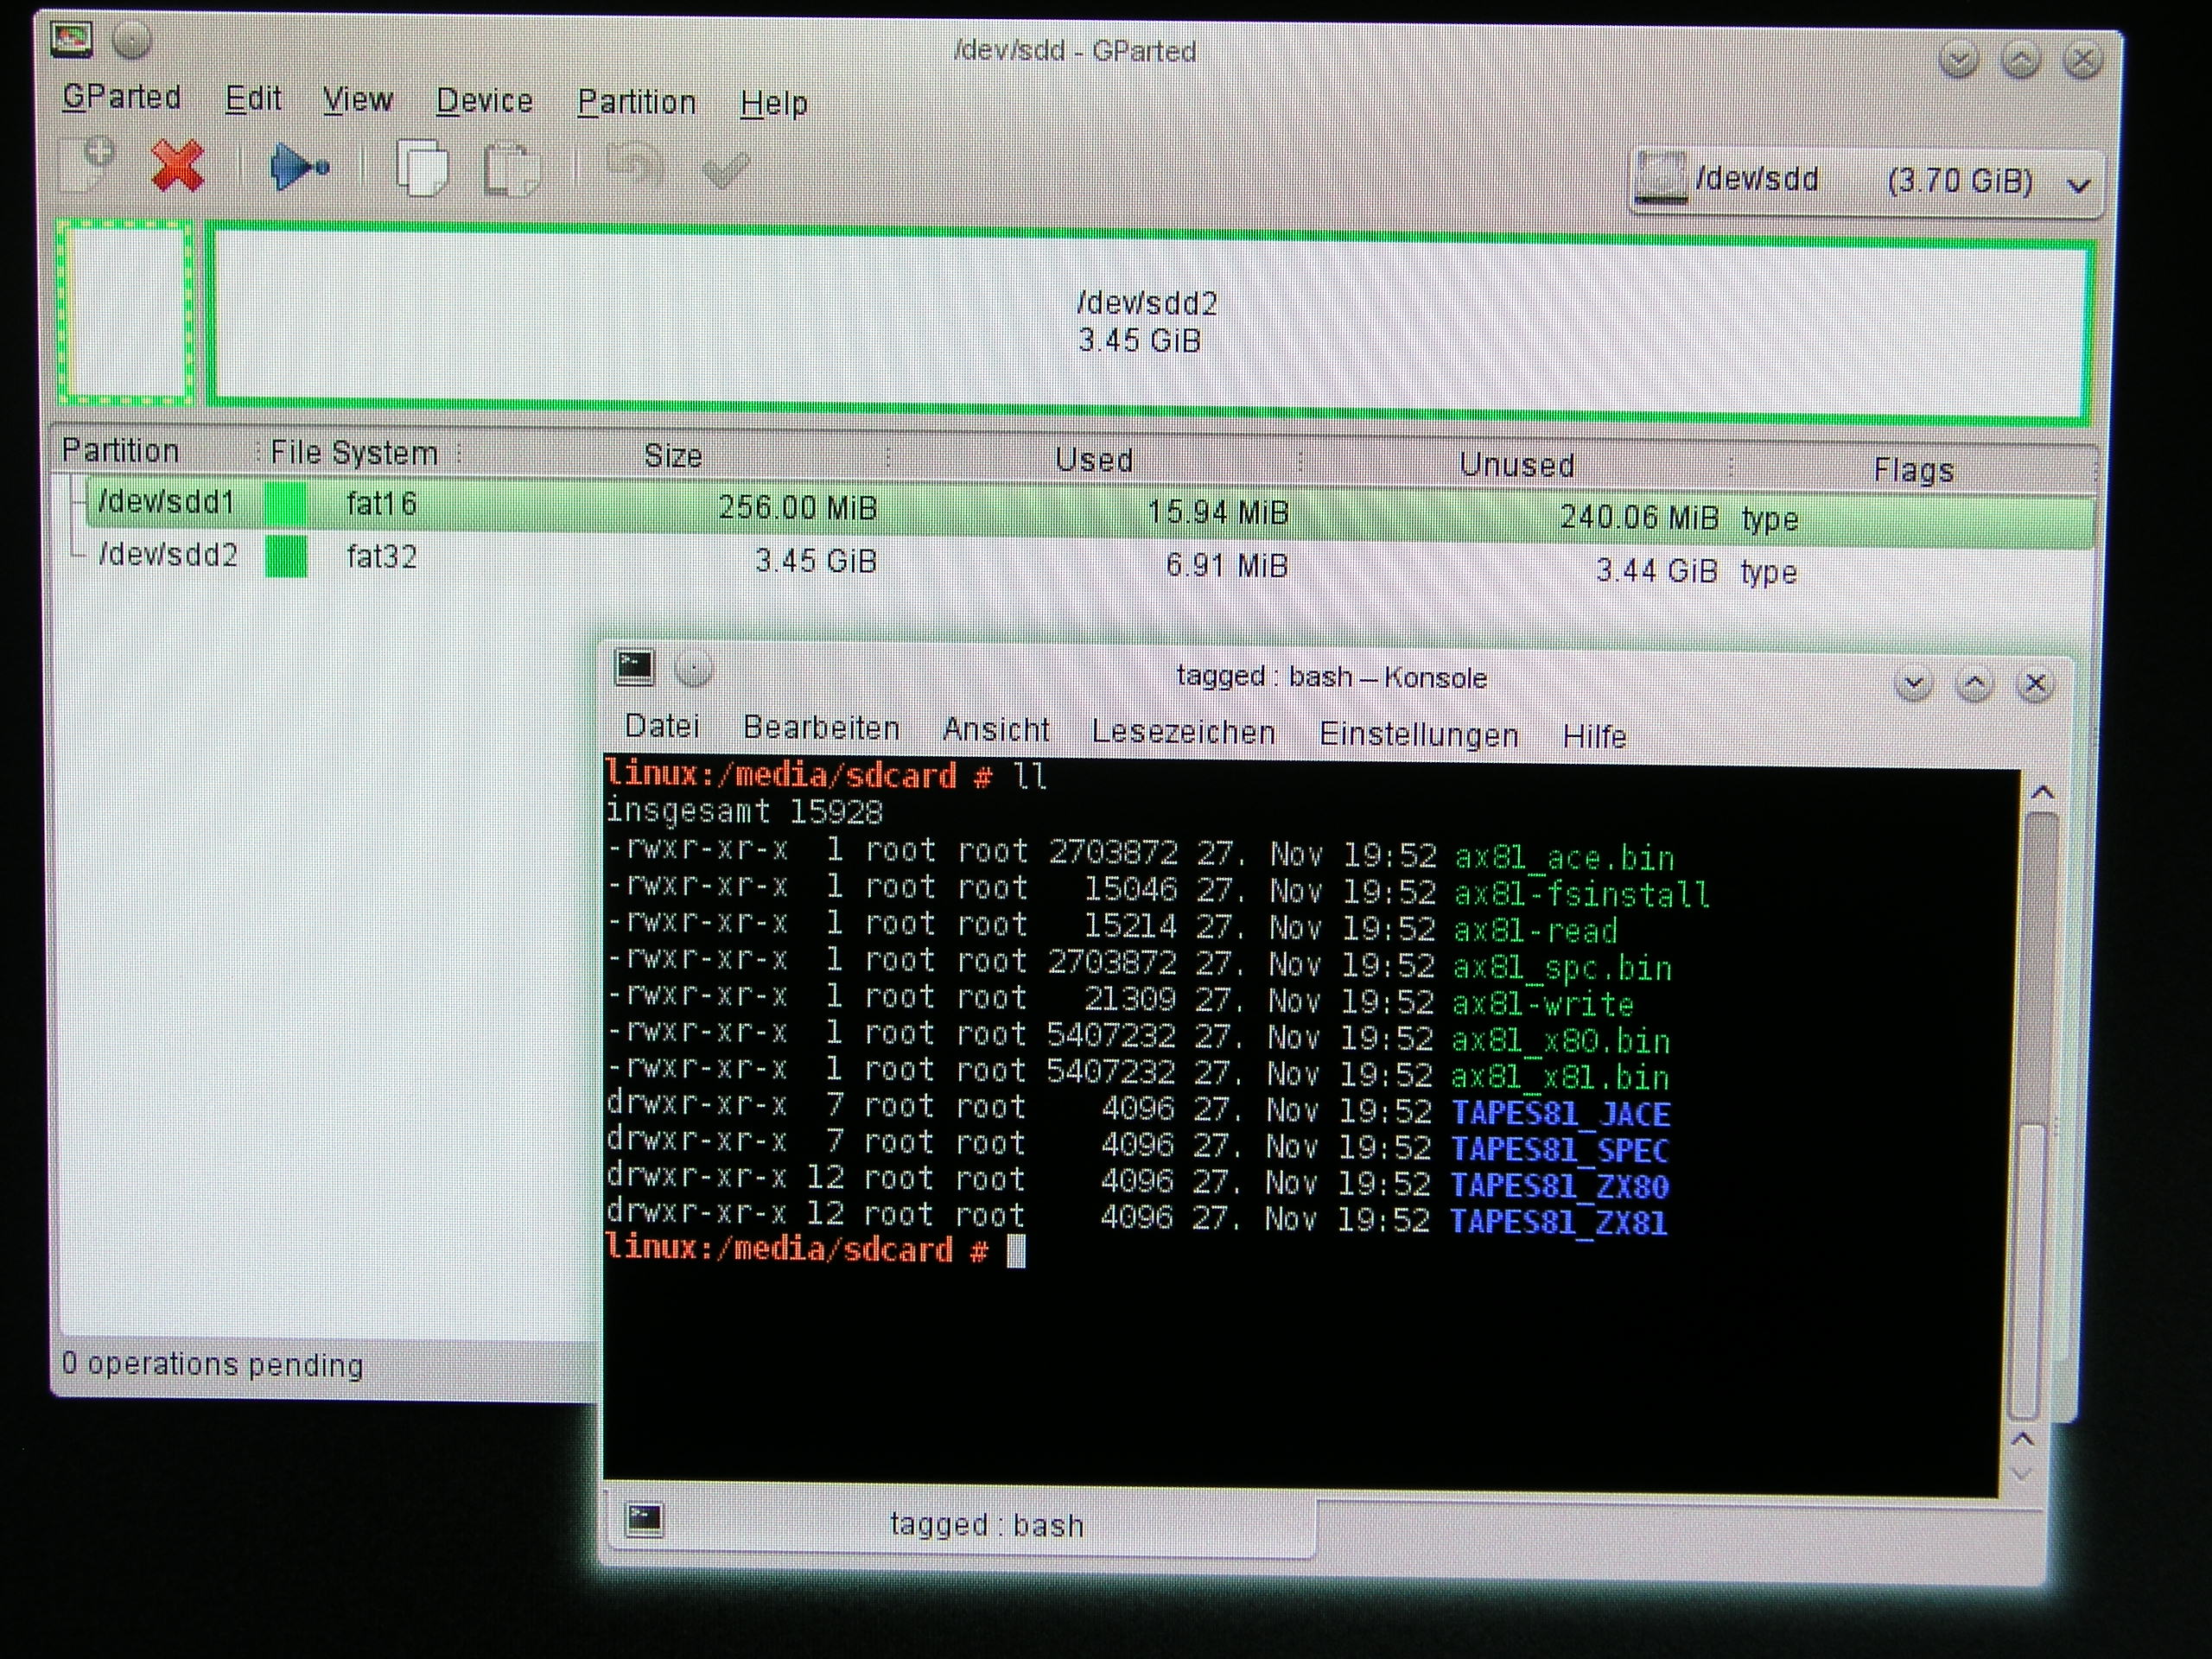Image resolution: width=2212 pixels, height=1659 pixels.
Task: Open the Einstellungen menu in Konsole
Action: (x=1419, y=735)
